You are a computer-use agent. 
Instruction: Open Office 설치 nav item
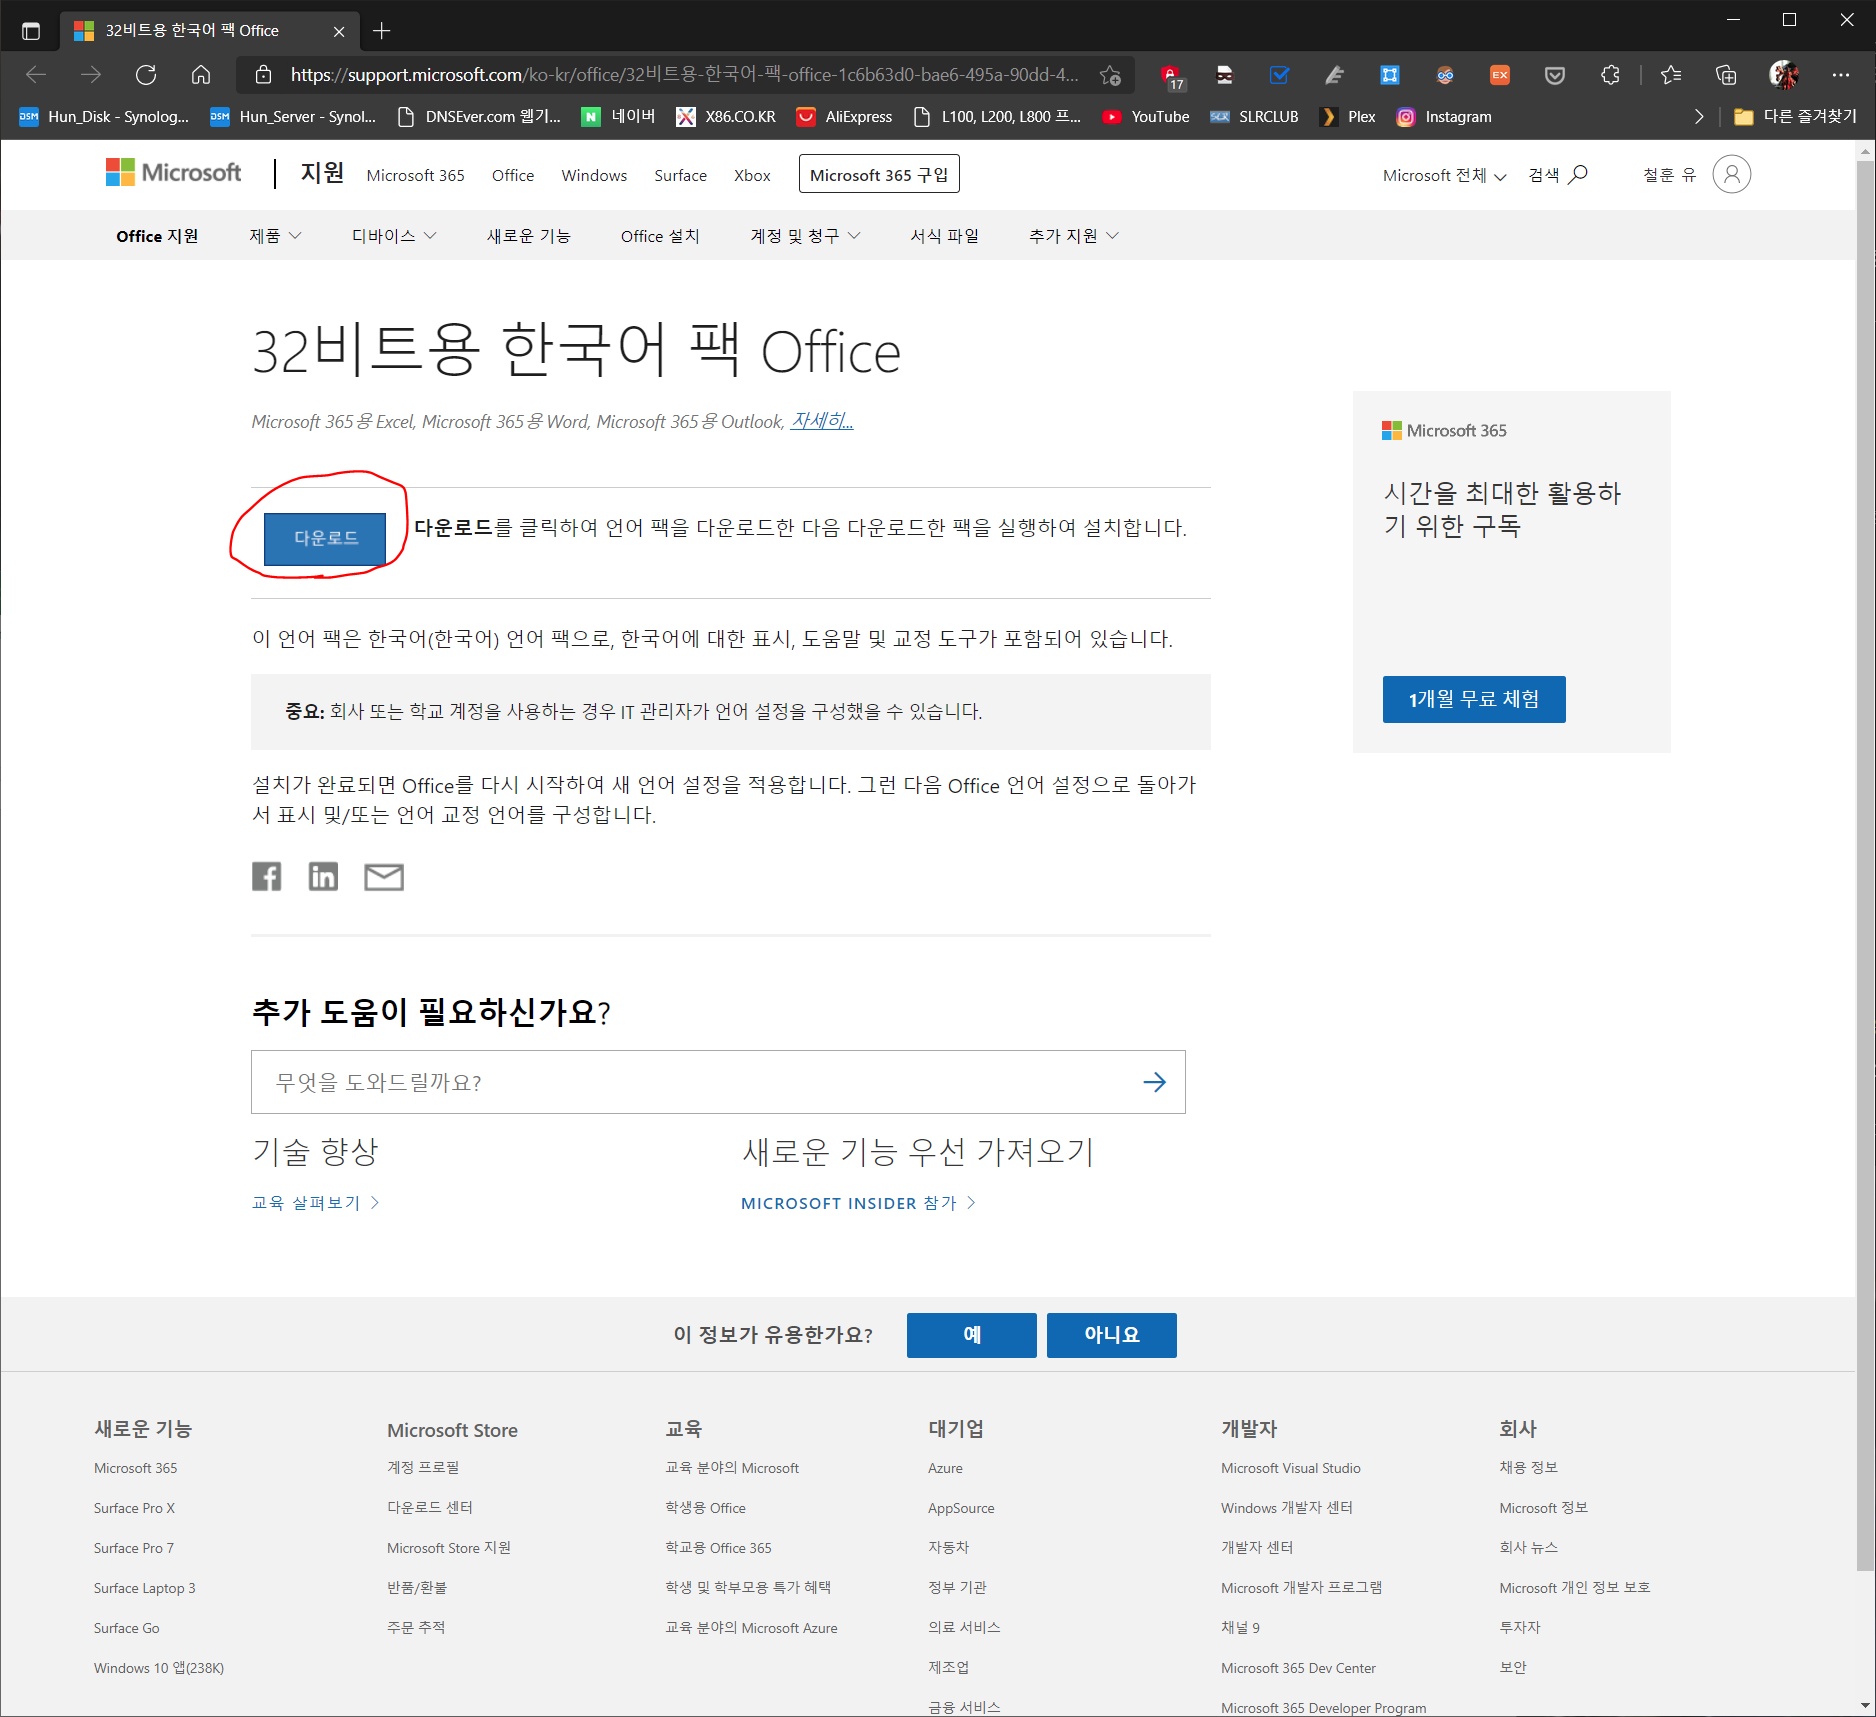click(660, 236)
